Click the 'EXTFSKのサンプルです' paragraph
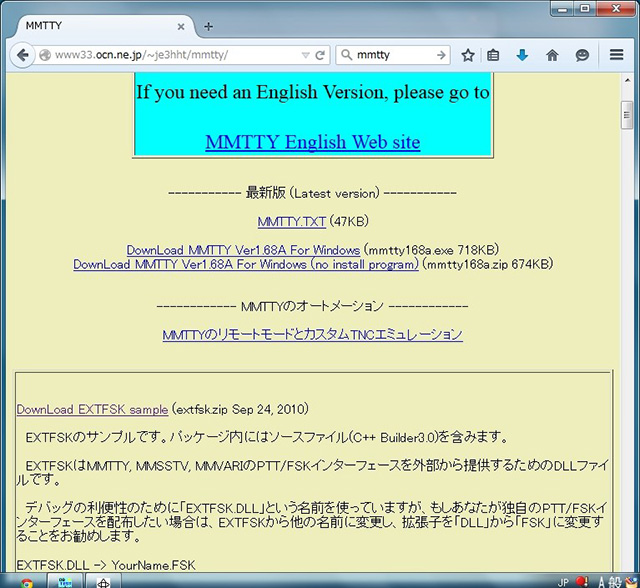This screenshot has height=588, width=640. [267, 438]
